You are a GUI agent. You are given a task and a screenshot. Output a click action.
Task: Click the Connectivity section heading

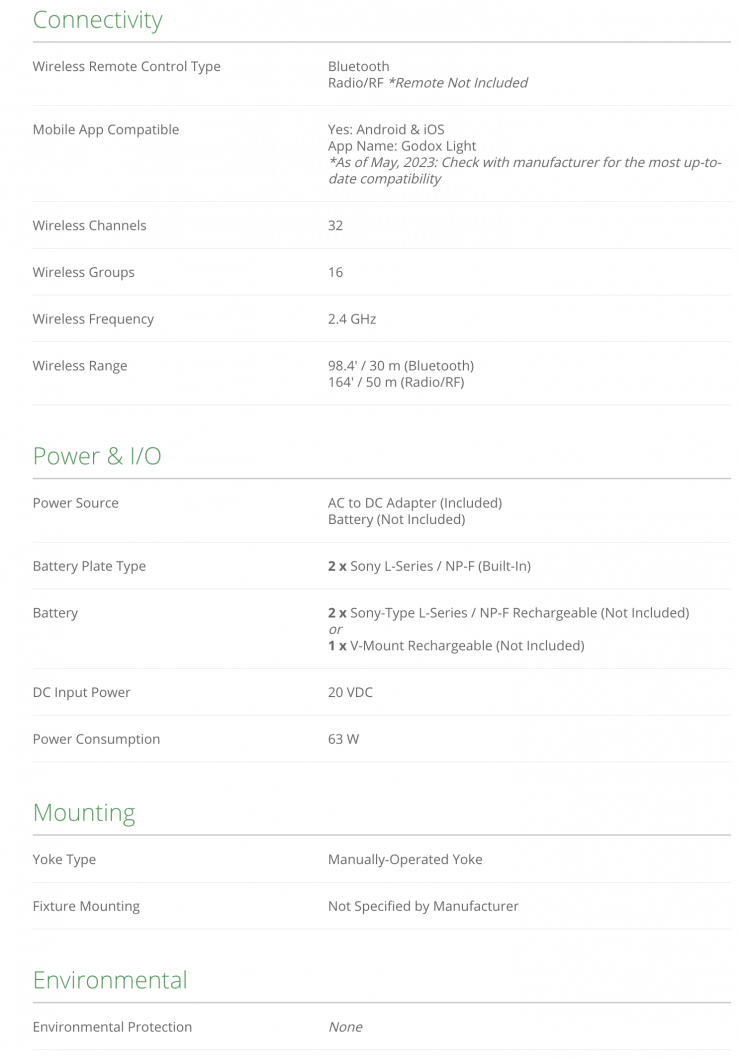[97, 20]
